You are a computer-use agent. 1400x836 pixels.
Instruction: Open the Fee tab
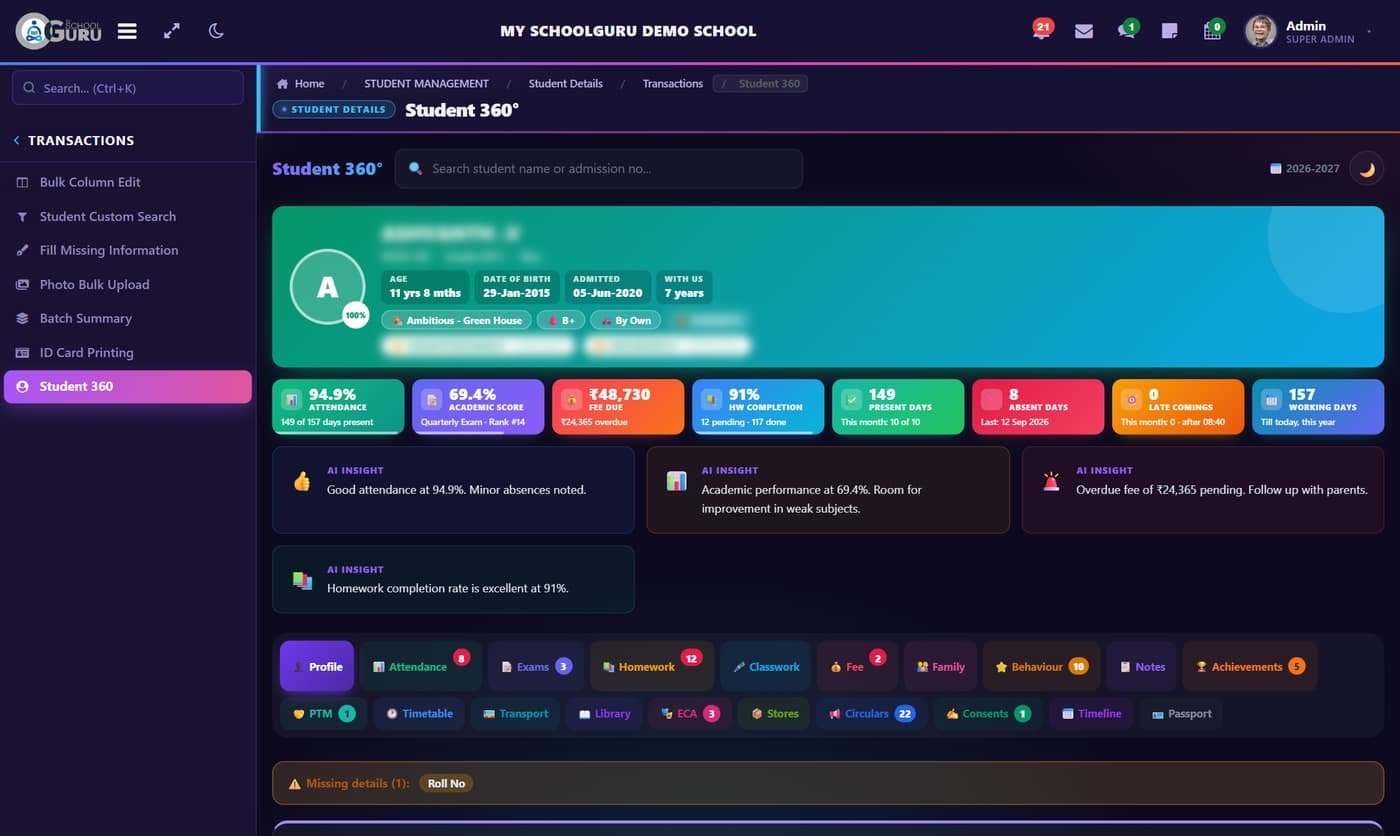pyautogui.click(x=858, y=667)
